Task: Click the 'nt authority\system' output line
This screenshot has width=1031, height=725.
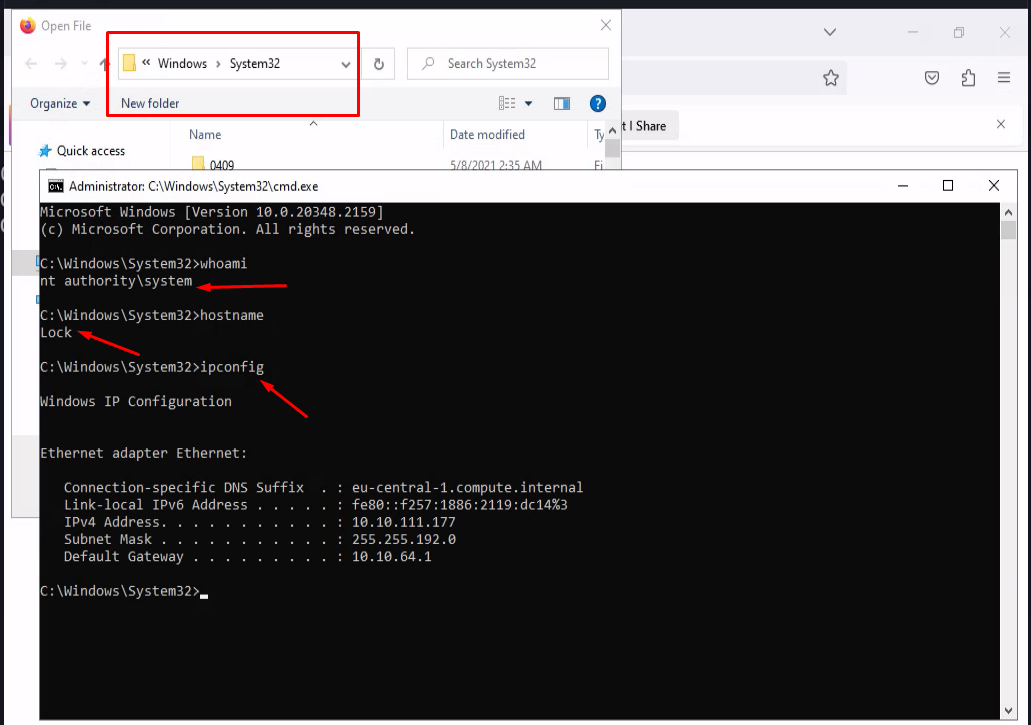Action: [116, 281]
